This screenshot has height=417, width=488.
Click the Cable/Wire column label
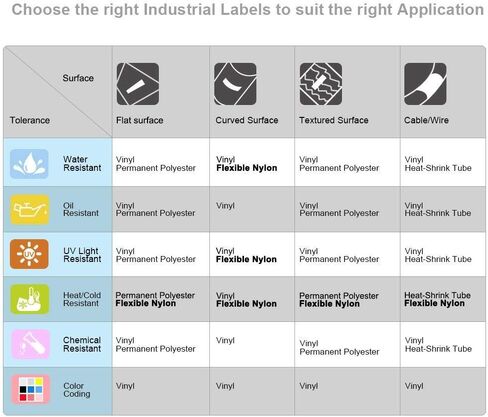(x=426, y=120)
